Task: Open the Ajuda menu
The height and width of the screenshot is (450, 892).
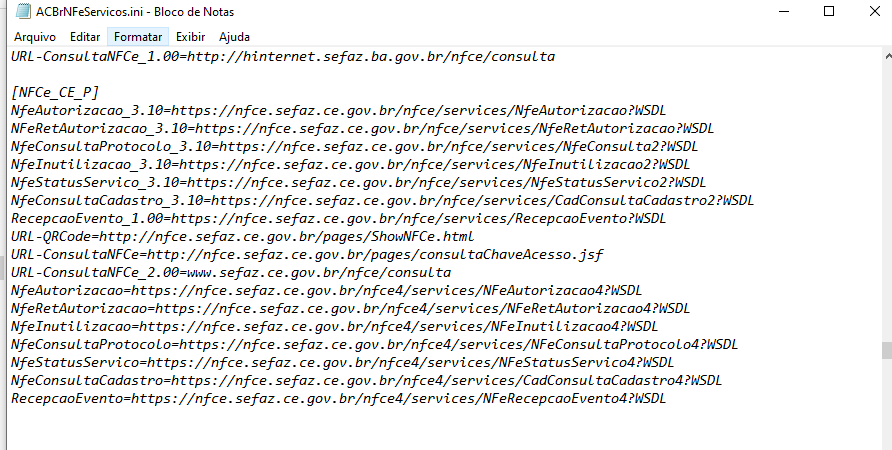Action: pyautogui.click(x=234, y=37)
